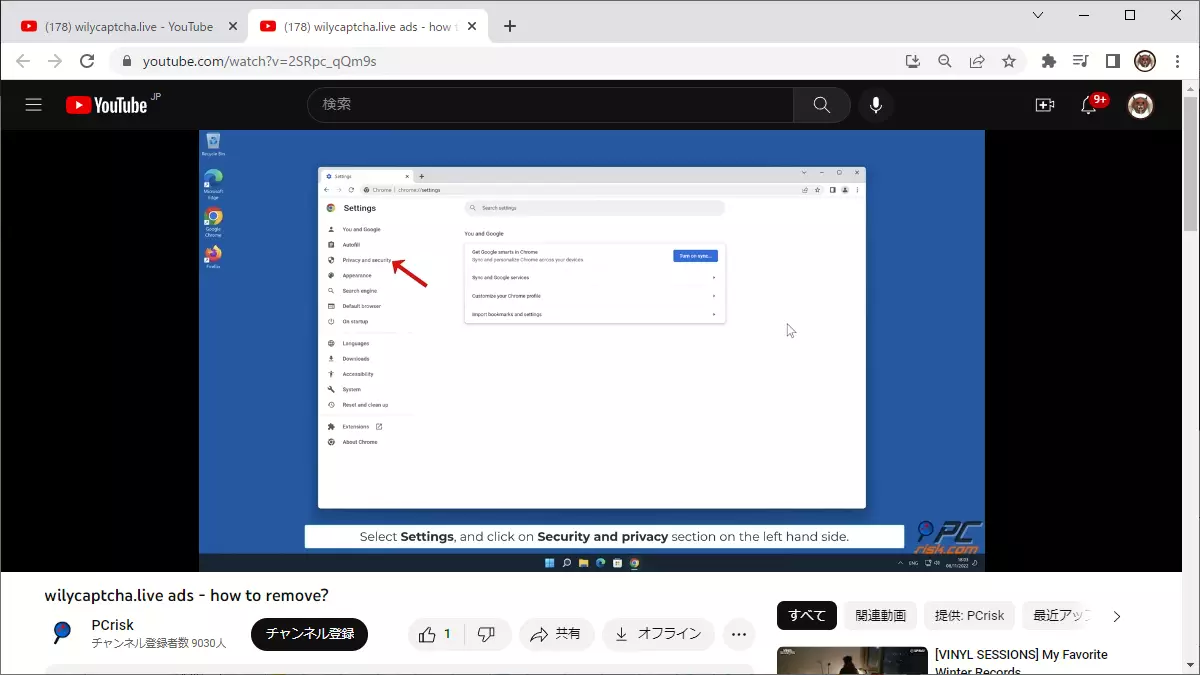The image size is (1200, 675).
Task: Click the 共有 share button
Action: click(556, 634)
